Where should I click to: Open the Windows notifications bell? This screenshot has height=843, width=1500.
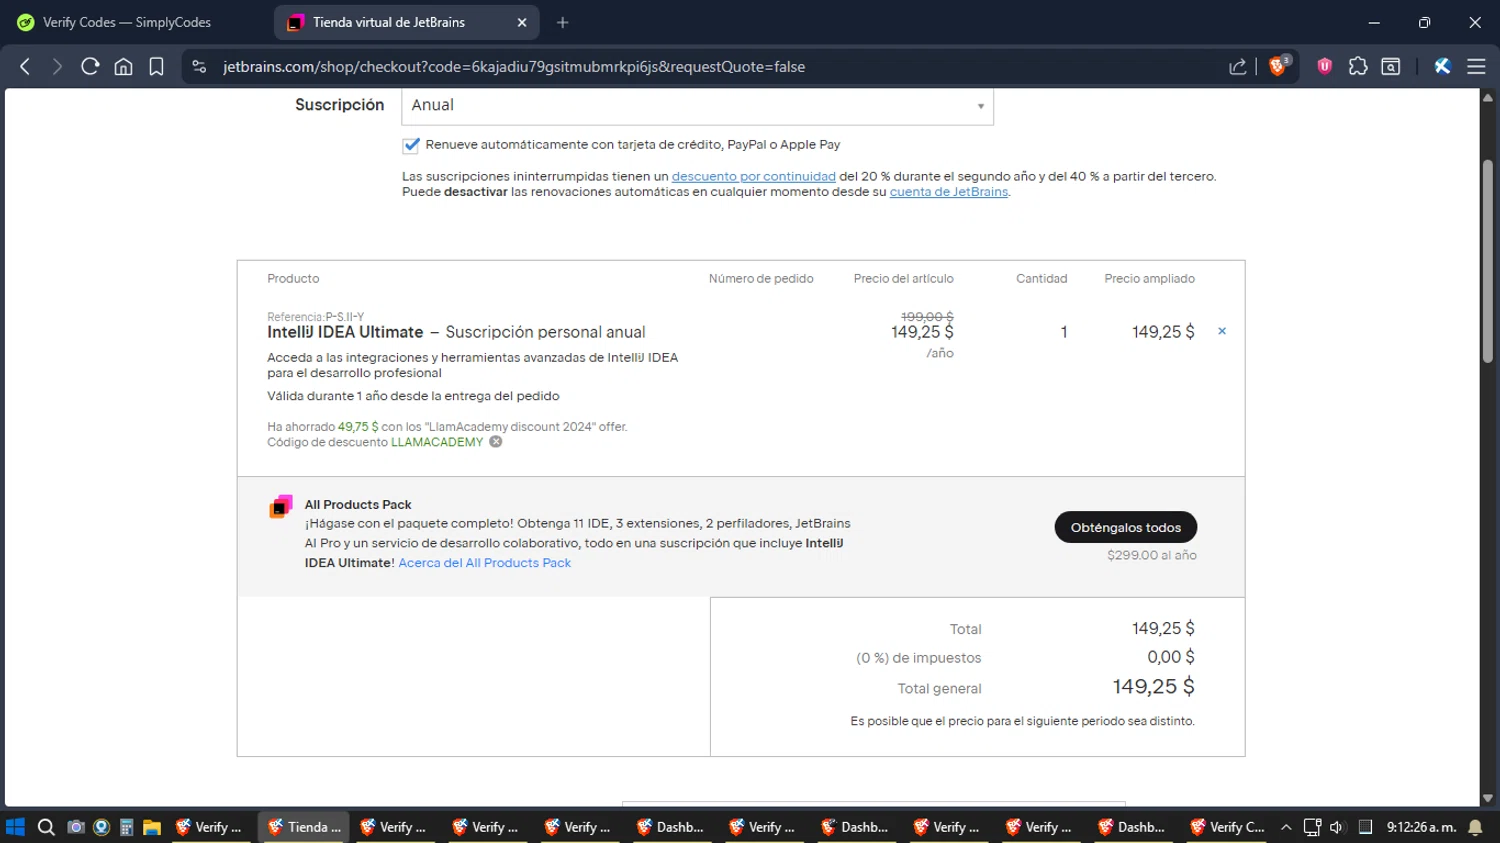click(x=1475, y=827)
